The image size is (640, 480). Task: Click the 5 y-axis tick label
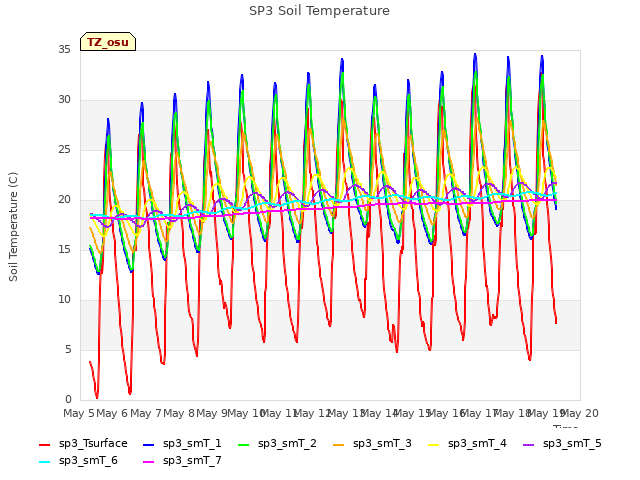pyautogui.click(x=68, y=350)
